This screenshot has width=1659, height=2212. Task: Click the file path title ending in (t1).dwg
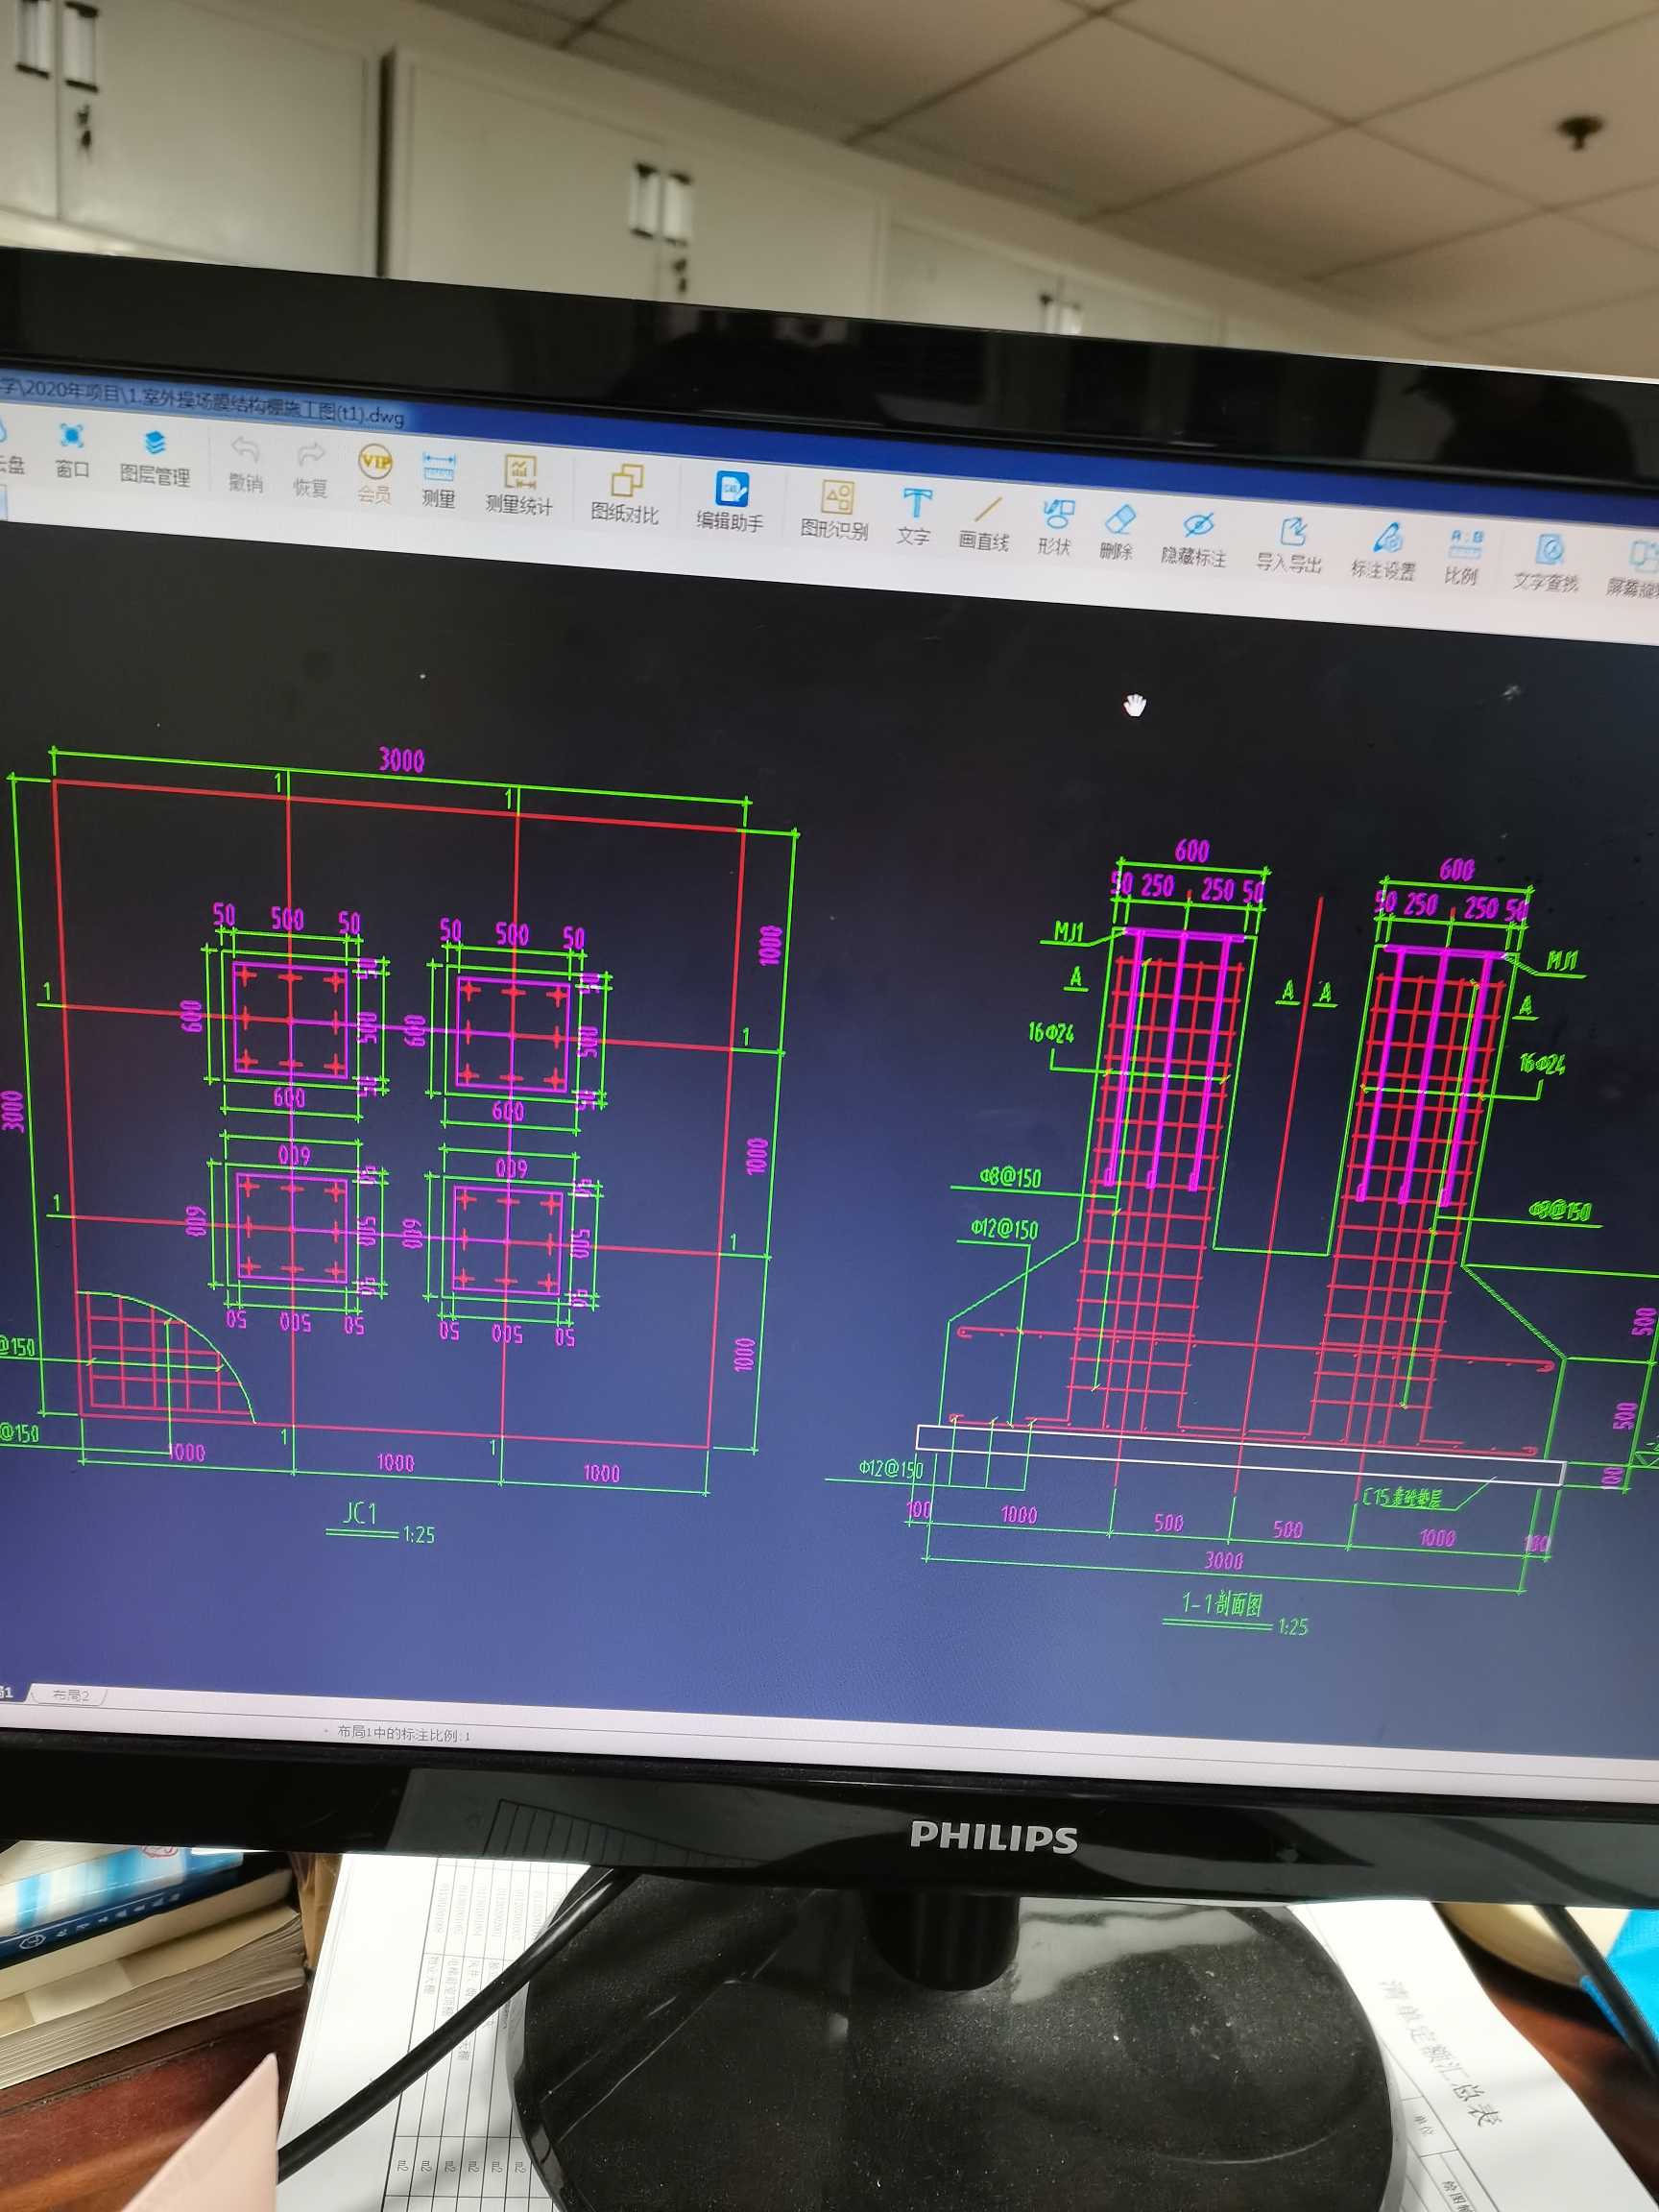coord(200,403)
